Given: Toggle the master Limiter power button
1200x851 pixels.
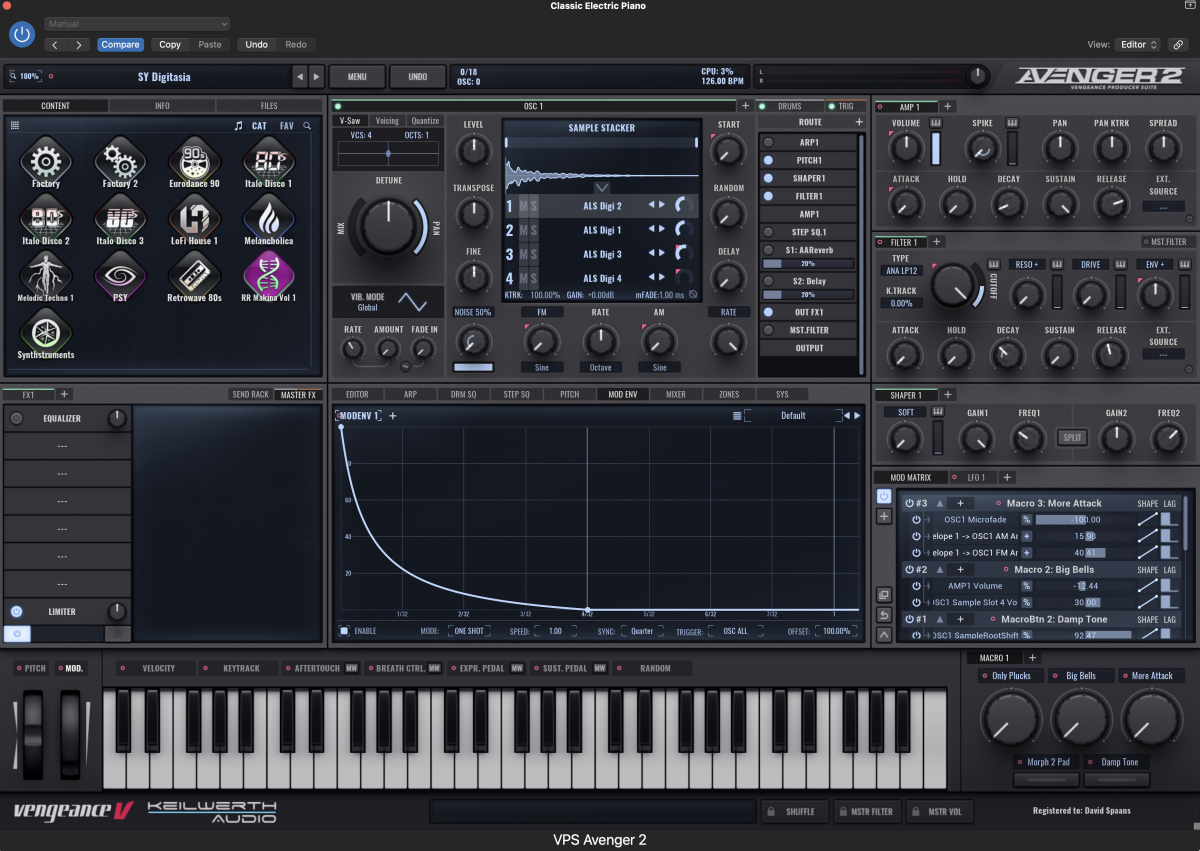Looking at the screenshot, I should pos(16,611).
